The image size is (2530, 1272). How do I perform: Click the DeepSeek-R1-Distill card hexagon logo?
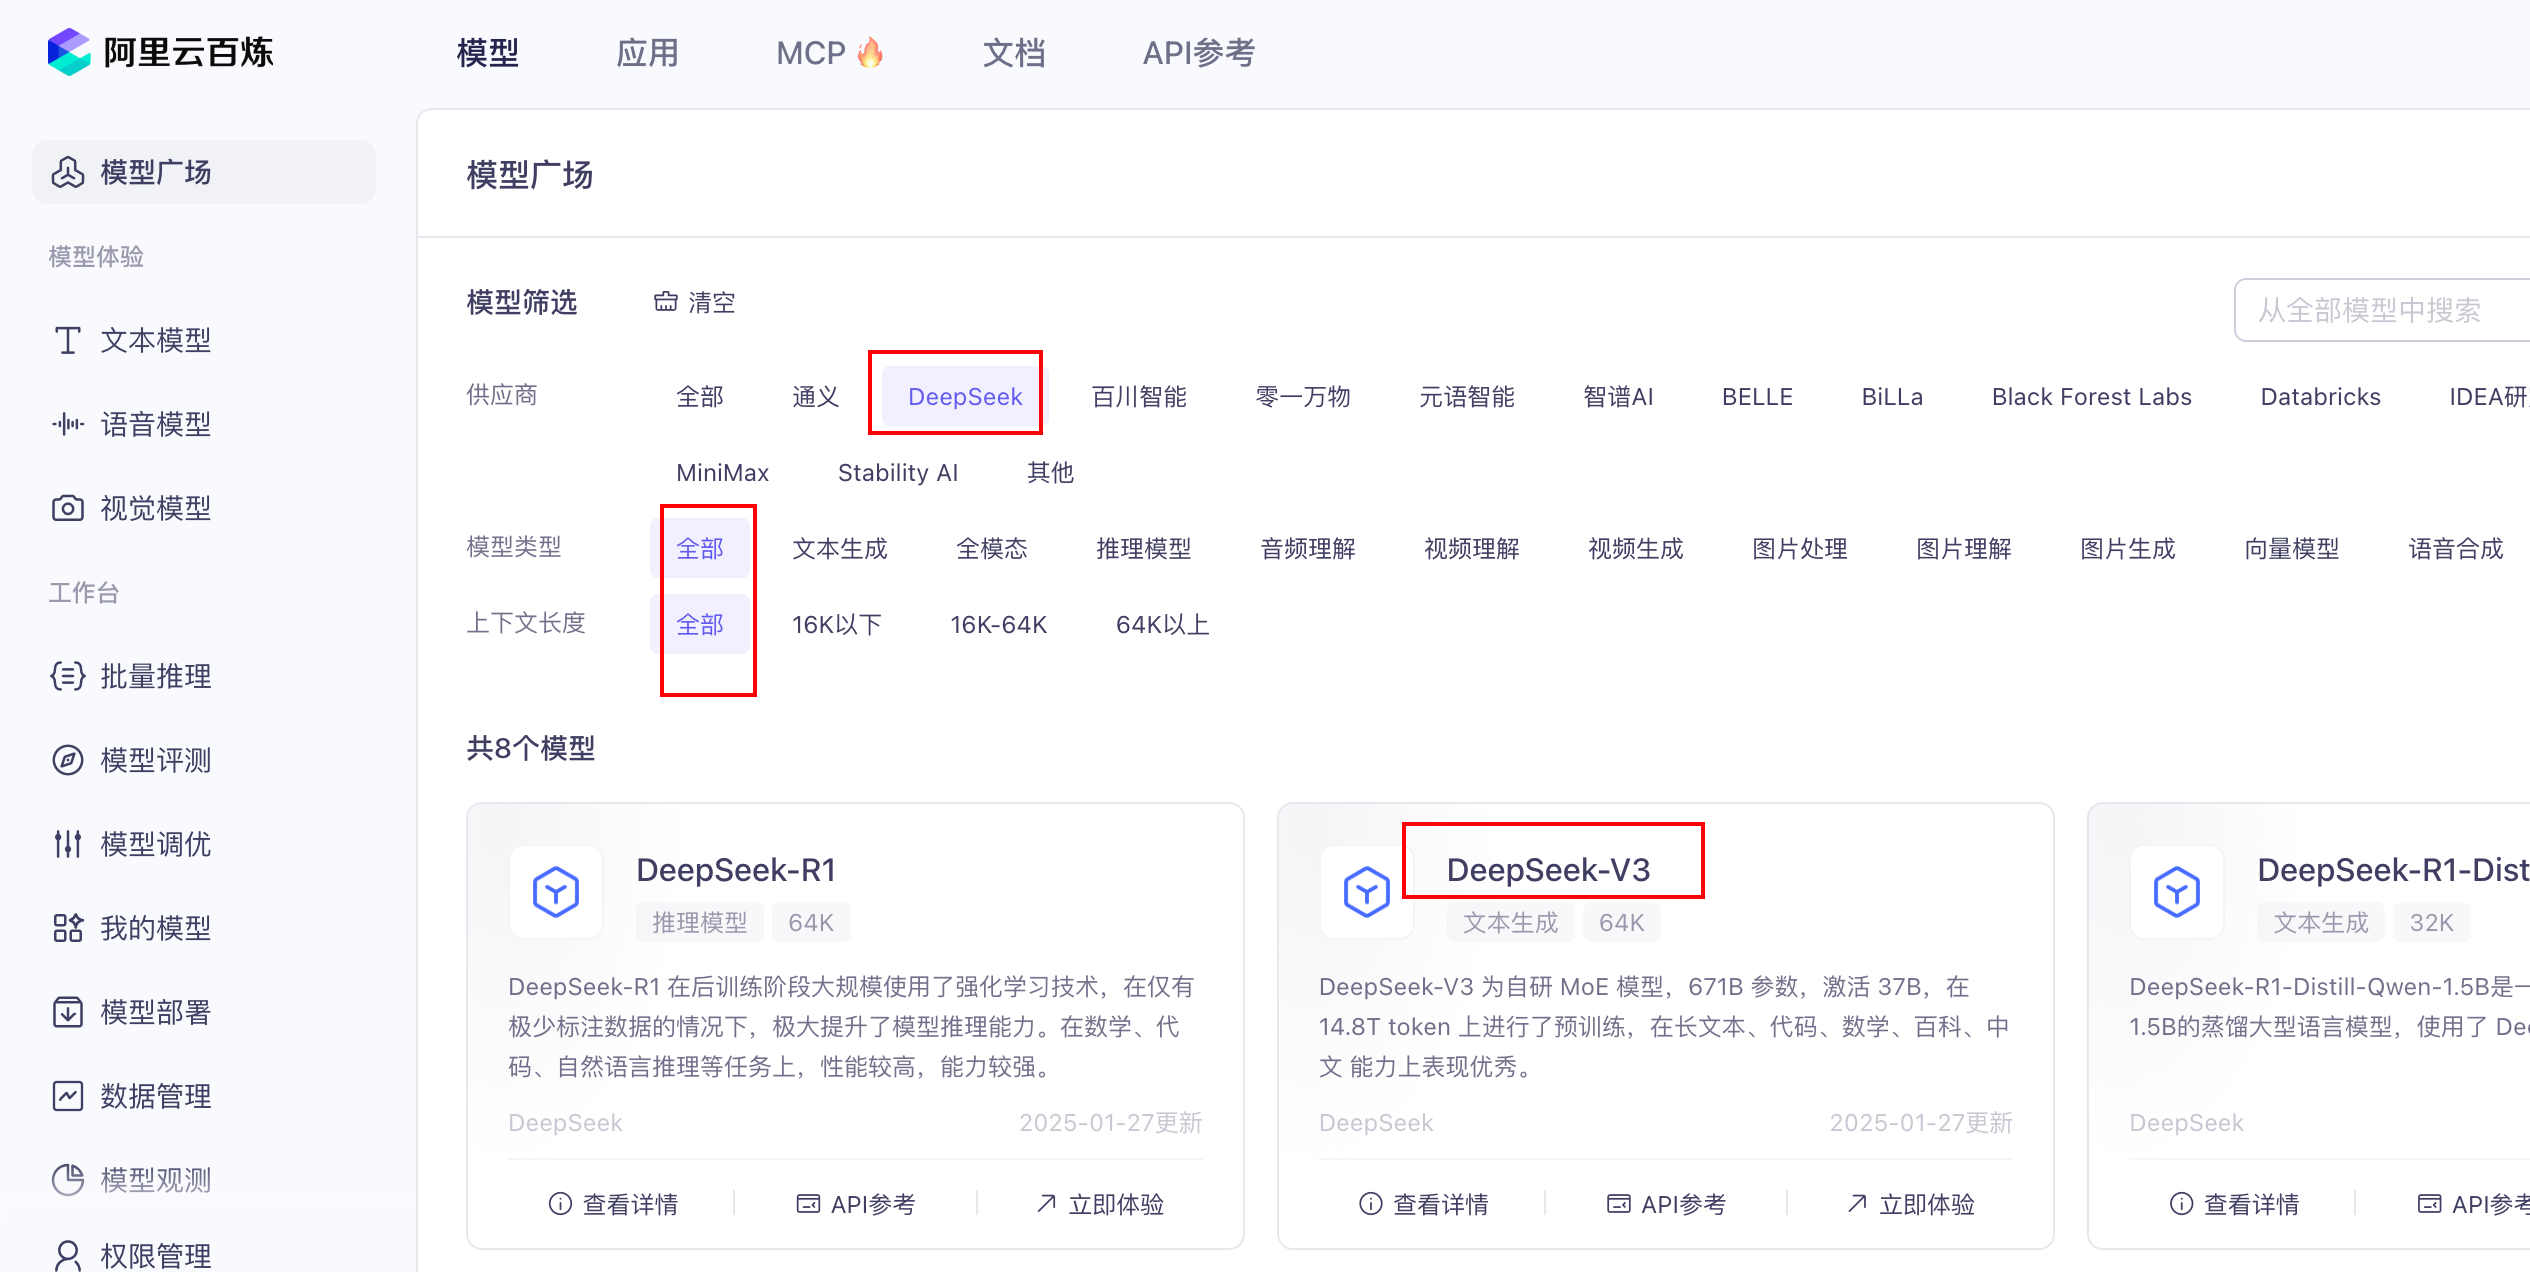click(x=2176, y=891)
